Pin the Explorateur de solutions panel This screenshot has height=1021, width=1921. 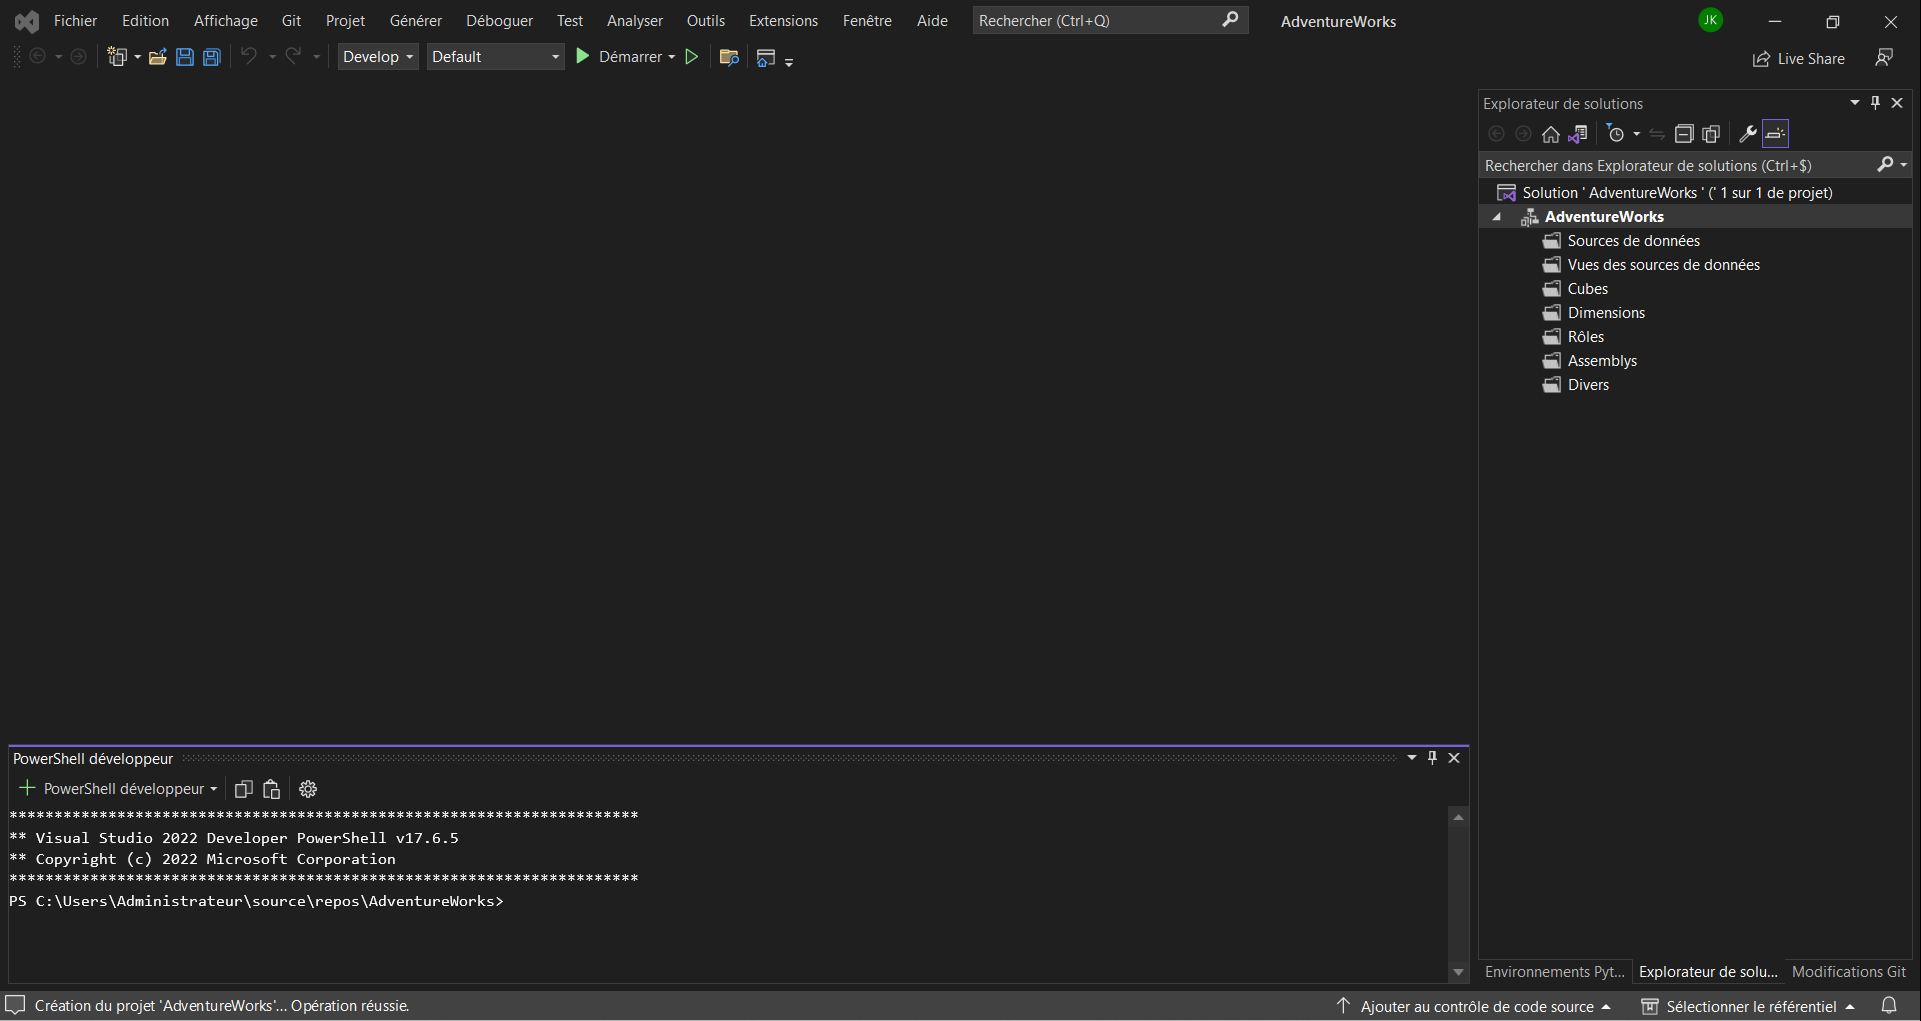pos(1876,103)
